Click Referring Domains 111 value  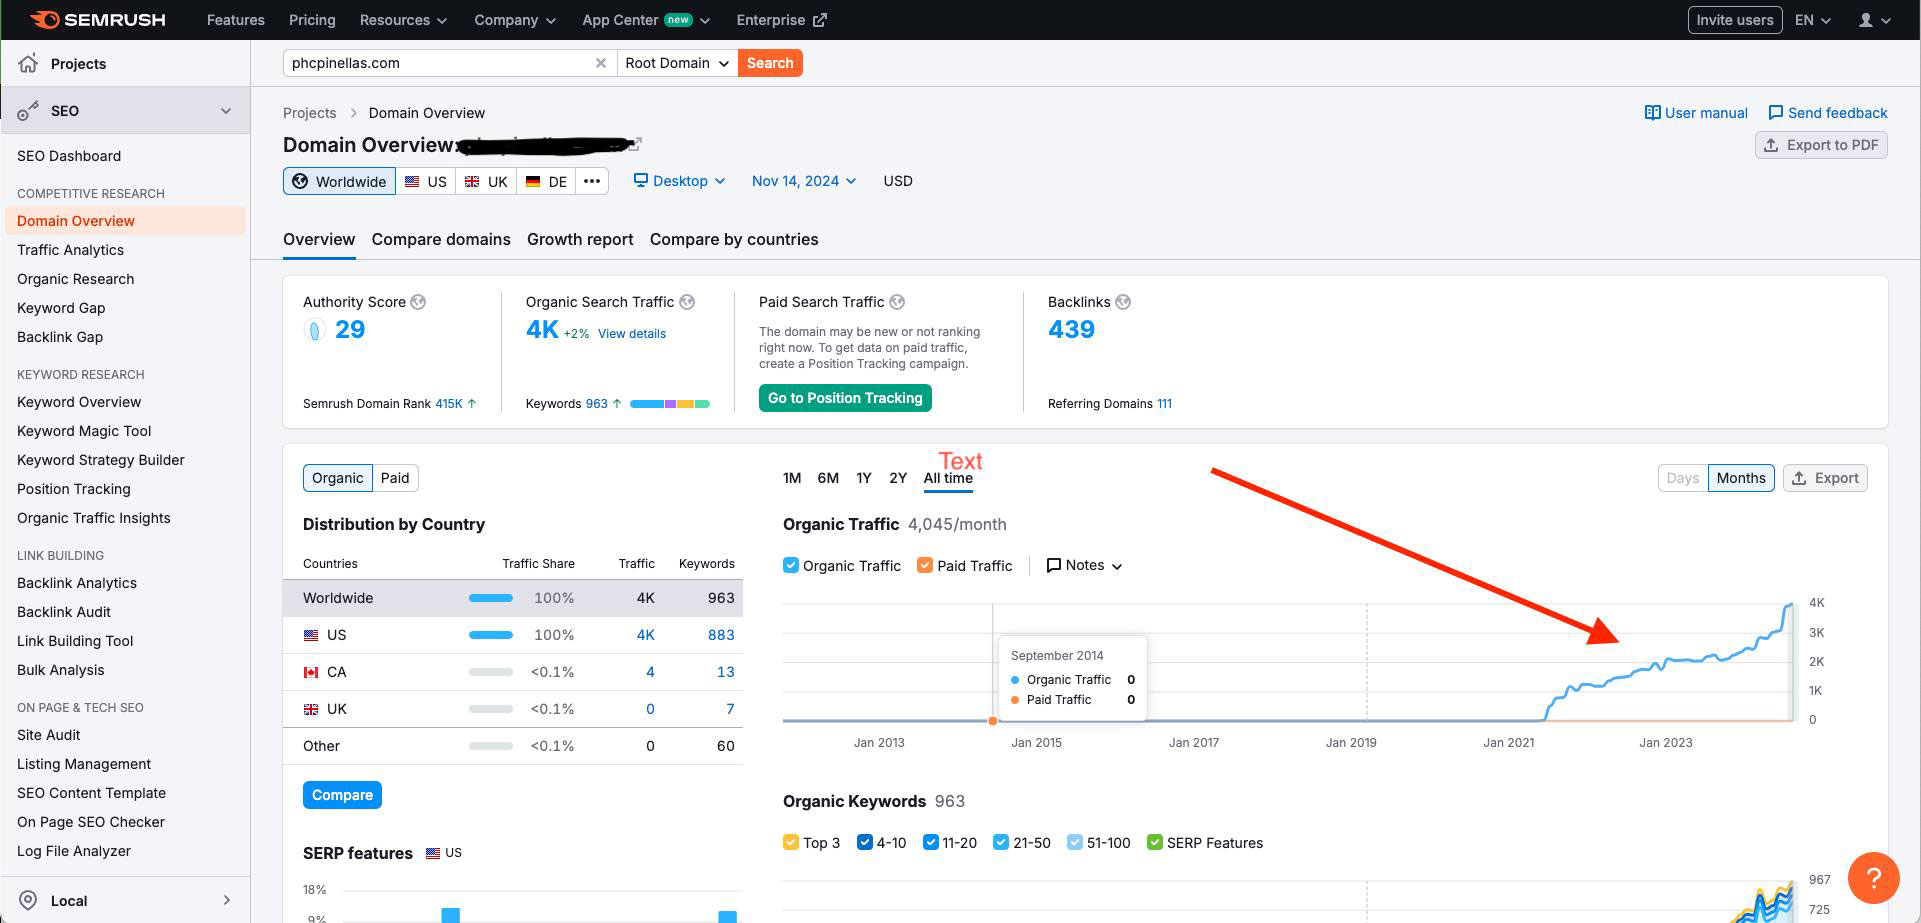[1164, 404]
